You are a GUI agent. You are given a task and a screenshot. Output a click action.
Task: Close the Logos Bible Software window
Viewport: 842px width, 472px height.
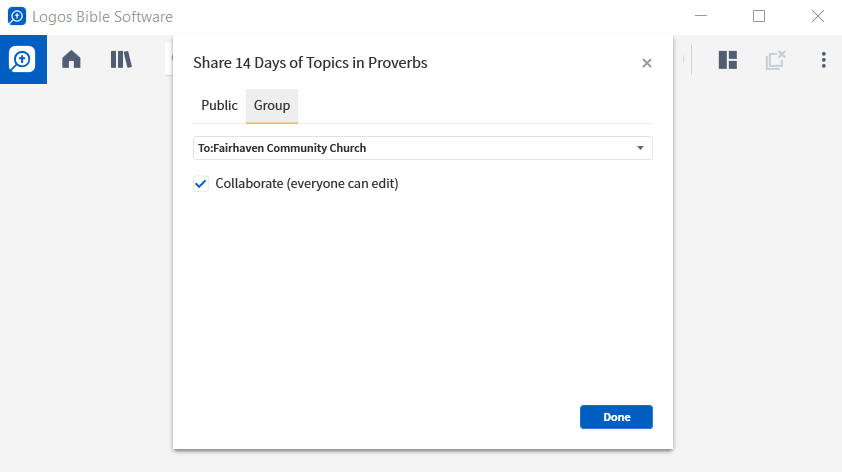817,16
